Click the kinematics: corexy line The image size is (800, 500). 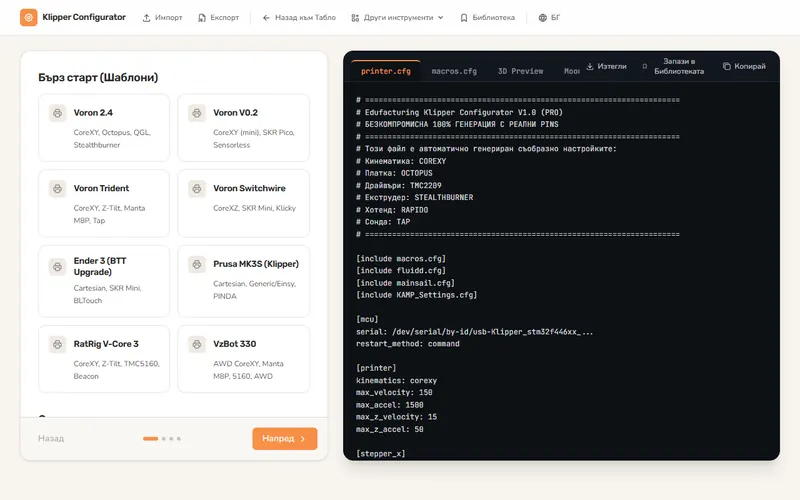[396, 381]
